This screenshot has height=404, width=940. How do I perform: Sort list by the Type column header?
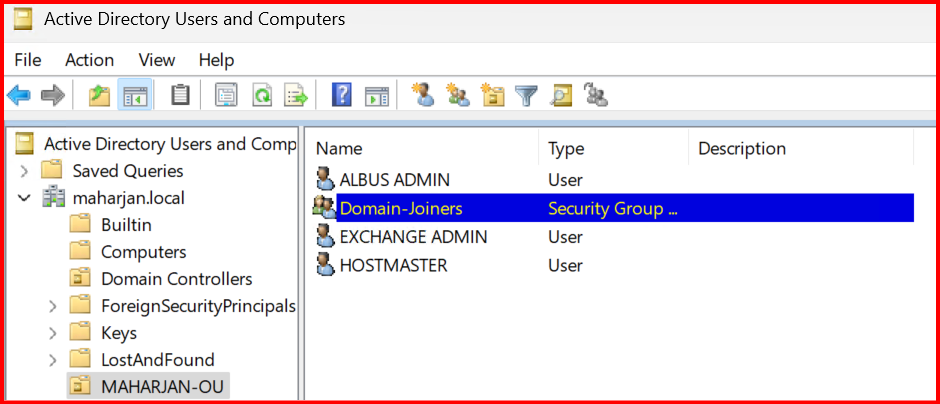566,149
